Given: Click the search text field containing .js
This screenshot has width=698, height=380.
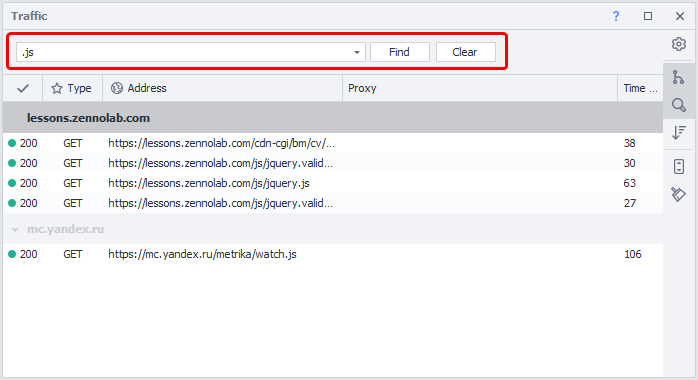Looking at the screenshot, I should [x=184, y=53].
